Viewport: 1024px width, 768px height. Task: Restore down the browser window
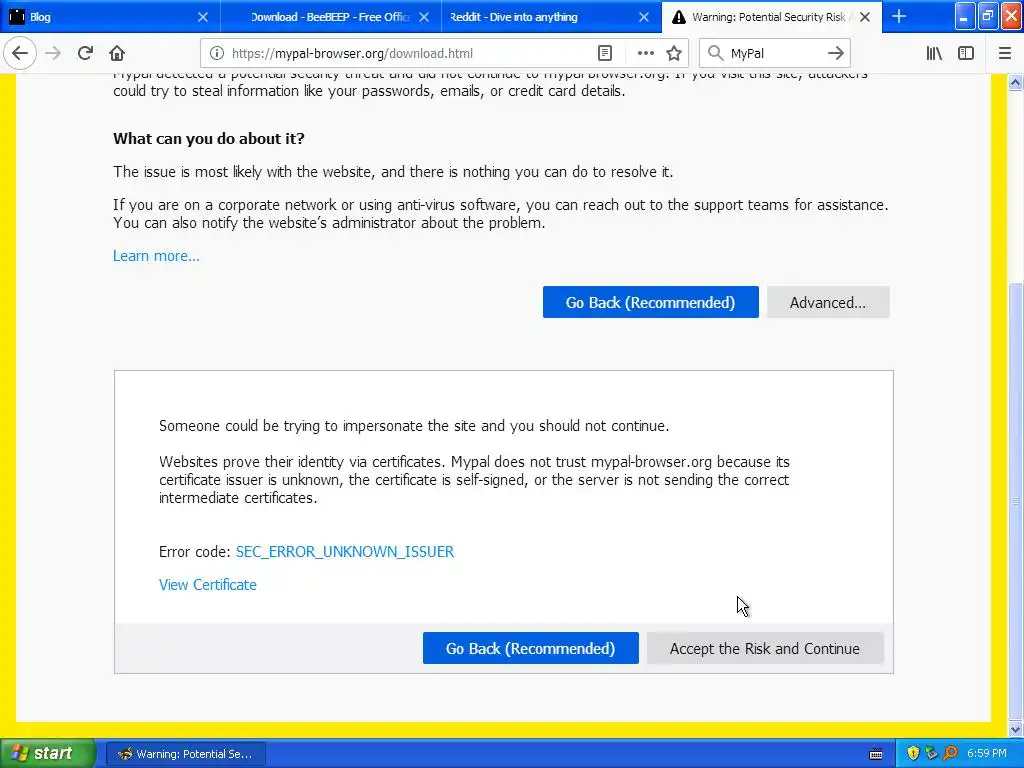click(x=988, y=16)
